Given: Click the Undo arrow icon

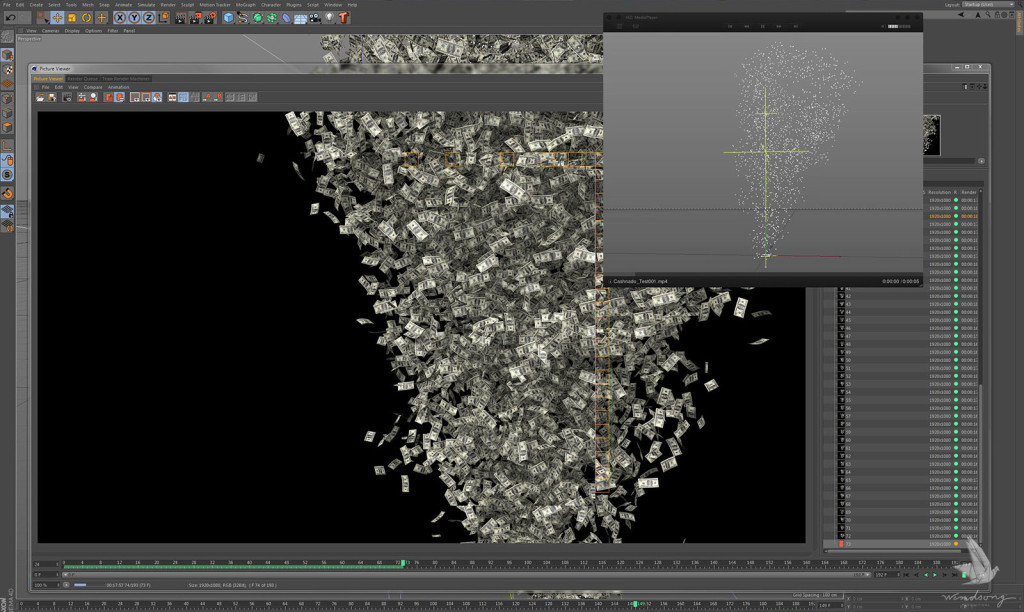Looking at the screenshot, I should (11, 18).
